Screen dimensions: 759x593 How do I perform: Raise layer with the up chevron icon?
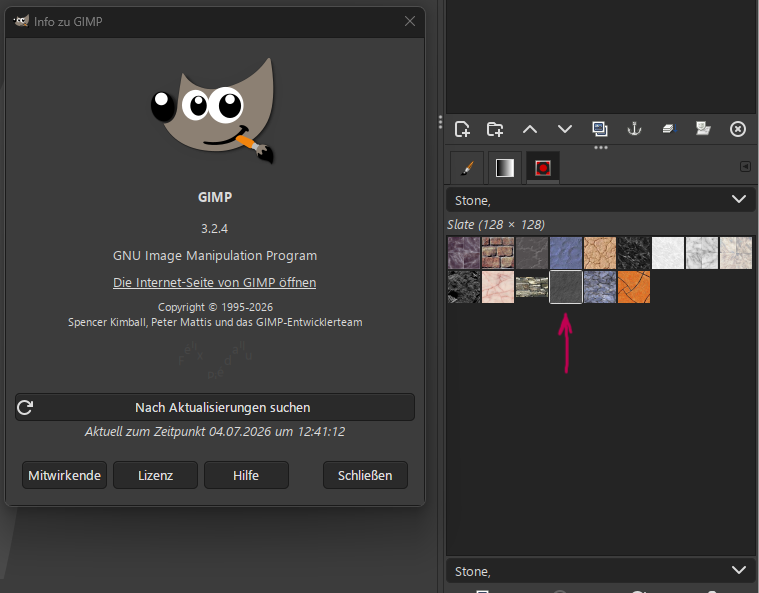point(530,129)
